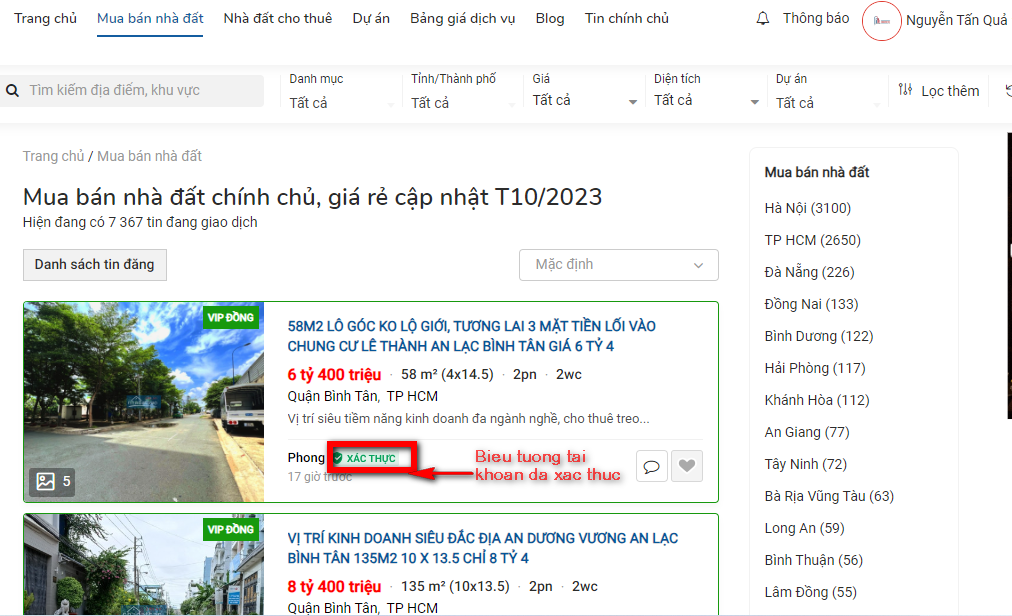The height and width of the screenshot is (616, 1012).
Task: Filter by Long An (59)
Action: 804,528
